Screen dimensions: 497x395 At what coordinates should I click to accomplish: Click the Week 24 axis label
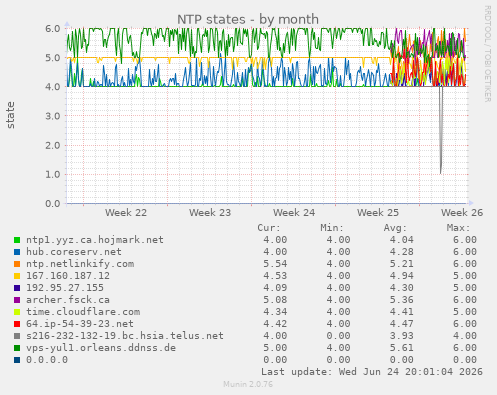coord(294,213)
